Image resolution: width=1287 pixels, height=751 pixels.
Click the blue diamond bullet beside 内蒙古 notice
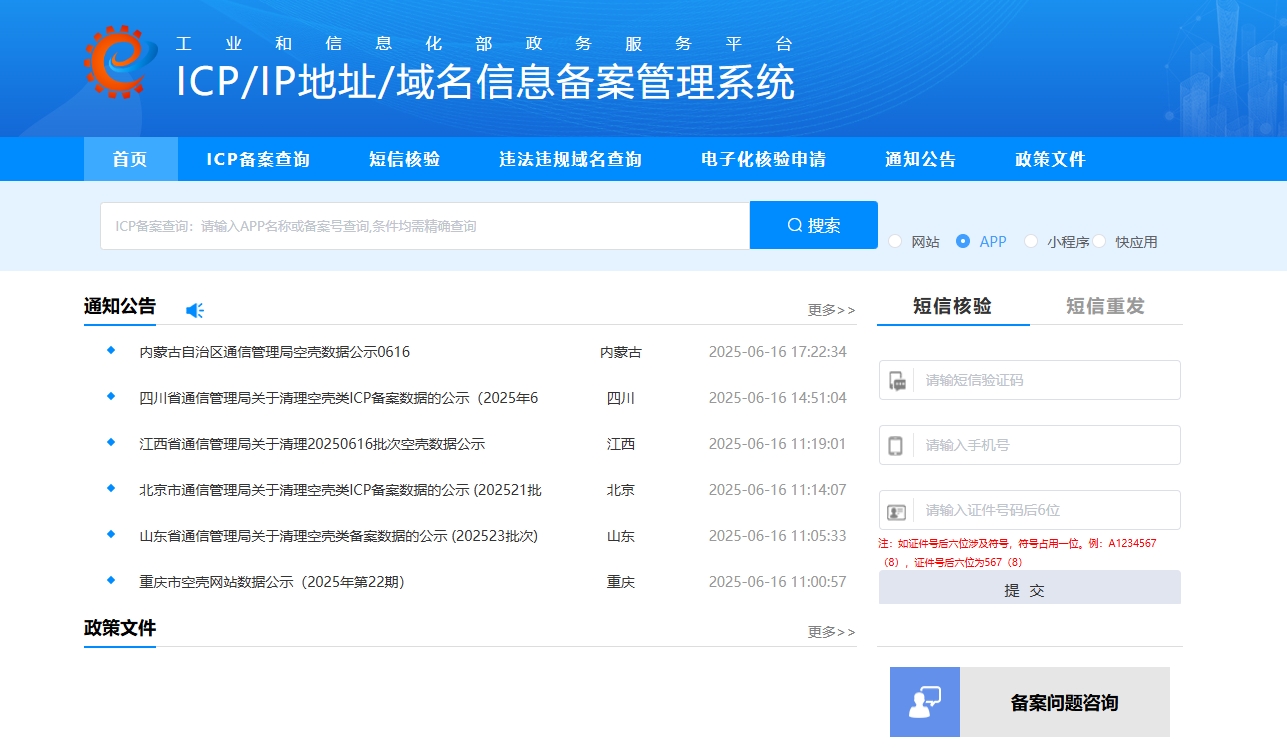(111, 350)
